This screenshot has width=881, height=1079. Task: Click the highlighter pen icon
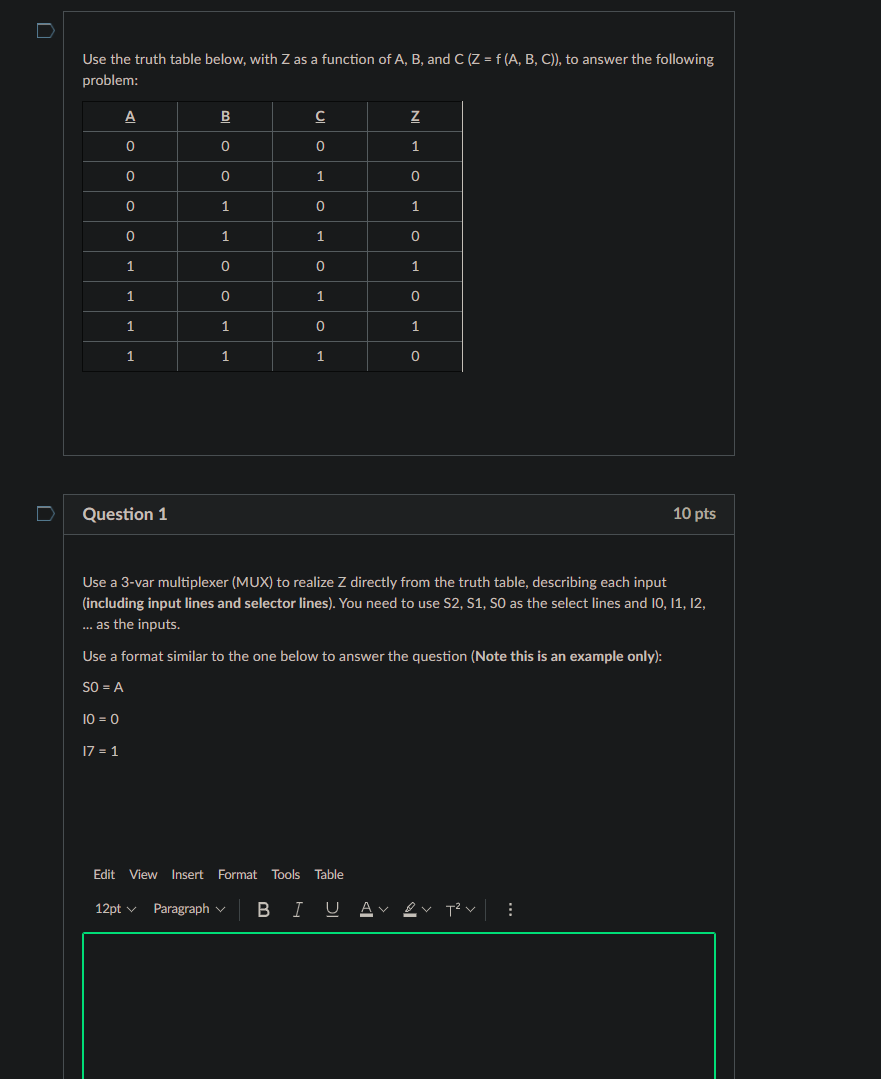tap(410, 909)
